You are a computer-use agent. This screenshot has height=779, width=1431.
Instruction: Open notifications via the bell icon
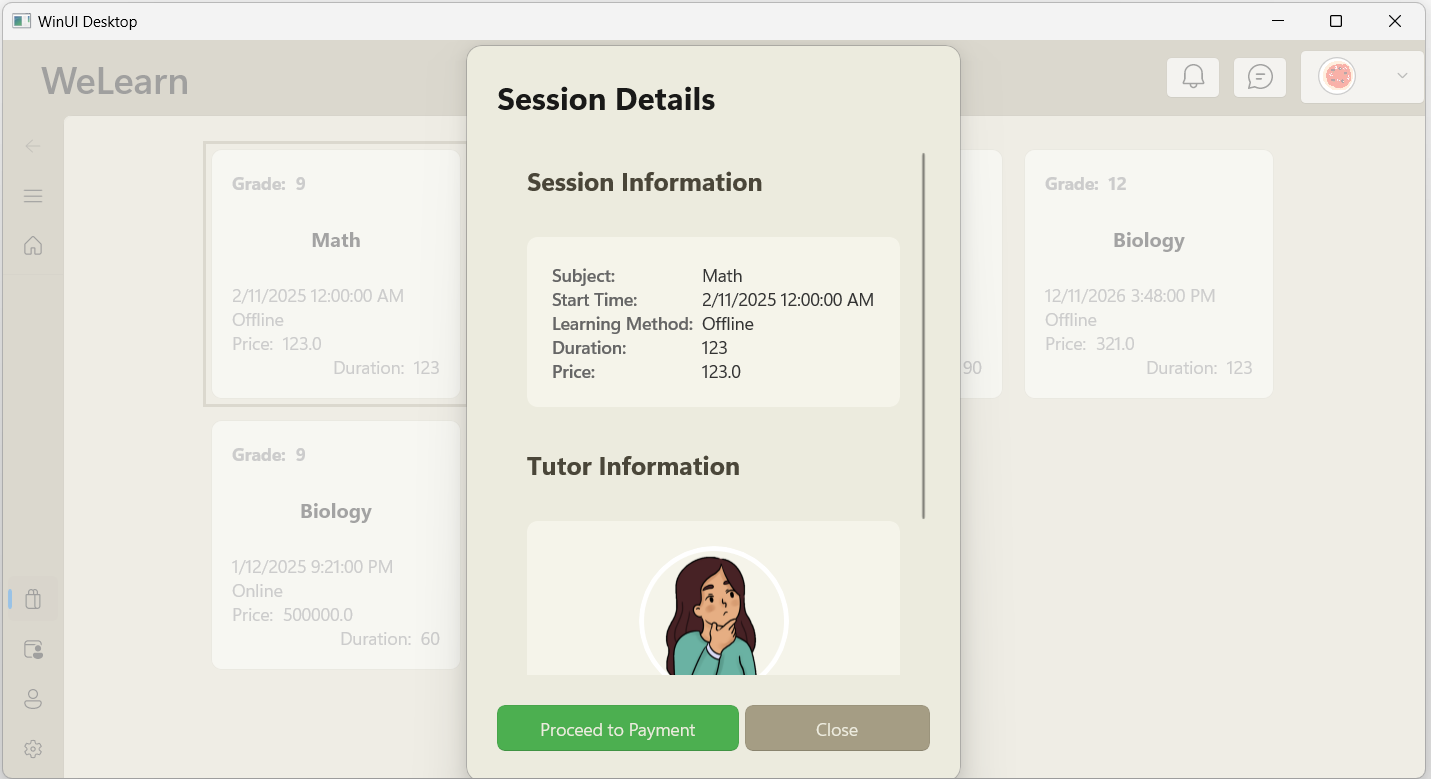(x=1192, y=77)
